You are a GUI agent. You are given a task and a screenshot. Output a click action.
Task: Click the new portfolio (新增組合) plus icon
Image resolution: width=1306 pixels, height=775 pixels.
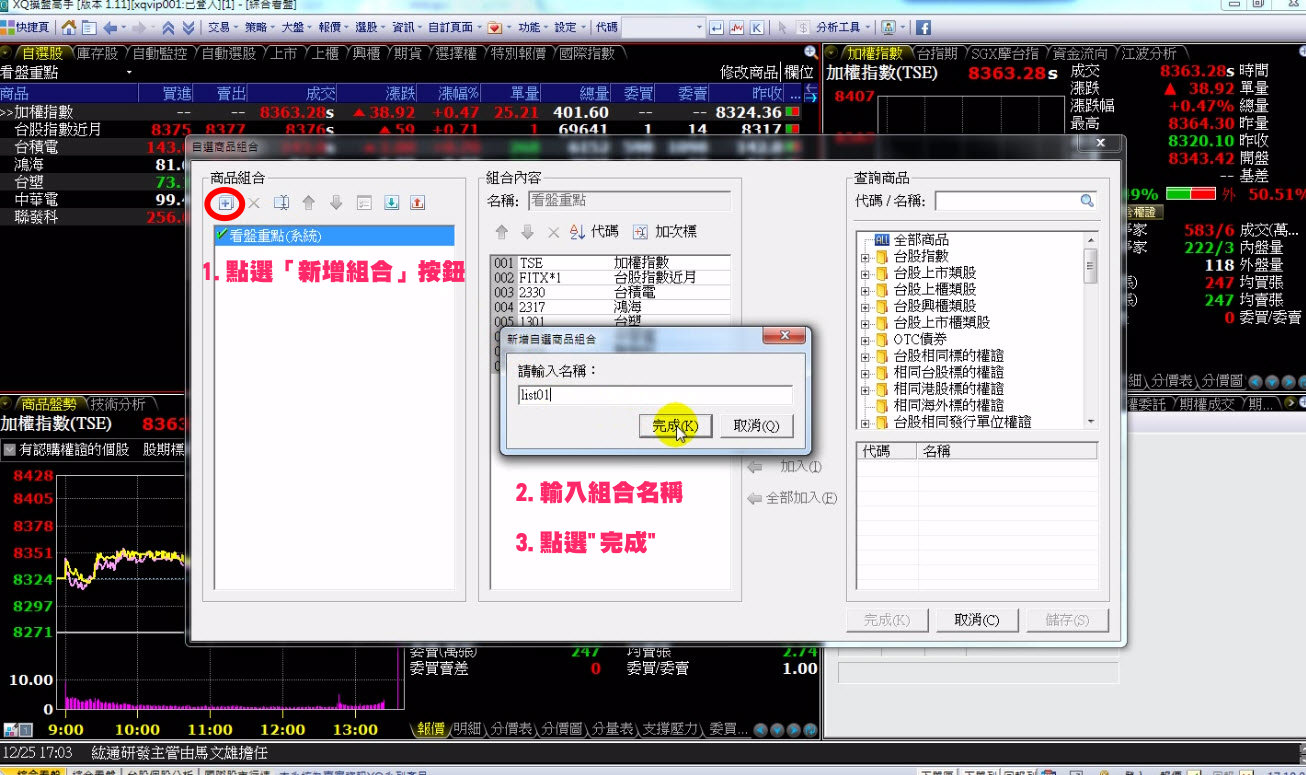tap(226, 203)
